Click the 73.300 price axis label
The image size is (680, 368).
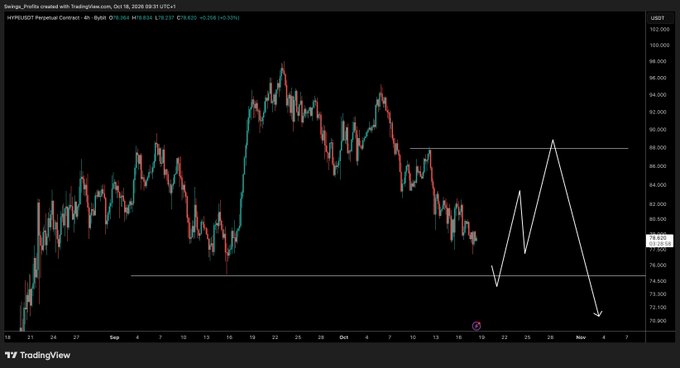tap(658, 294)
